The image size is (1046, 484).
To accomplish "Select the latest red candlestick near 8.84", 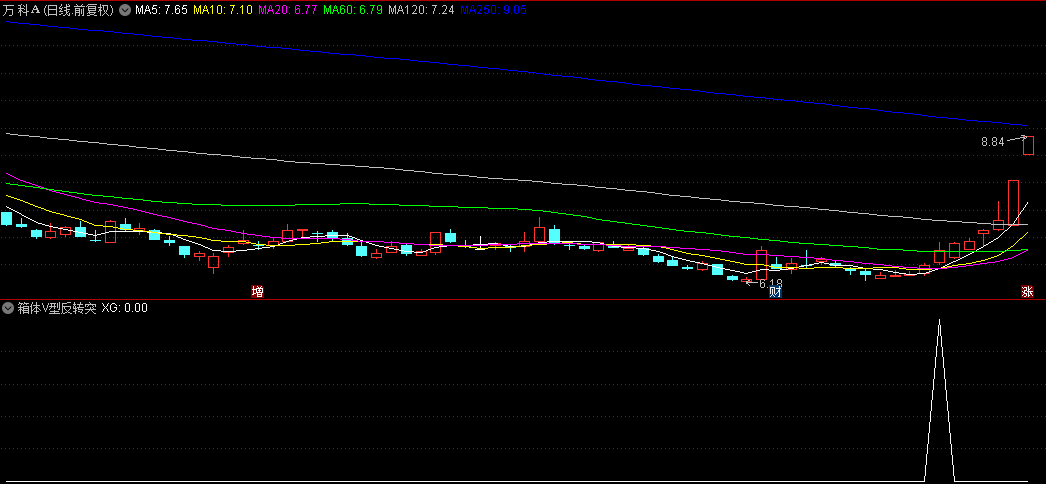I will click(x=1029, y=145).
